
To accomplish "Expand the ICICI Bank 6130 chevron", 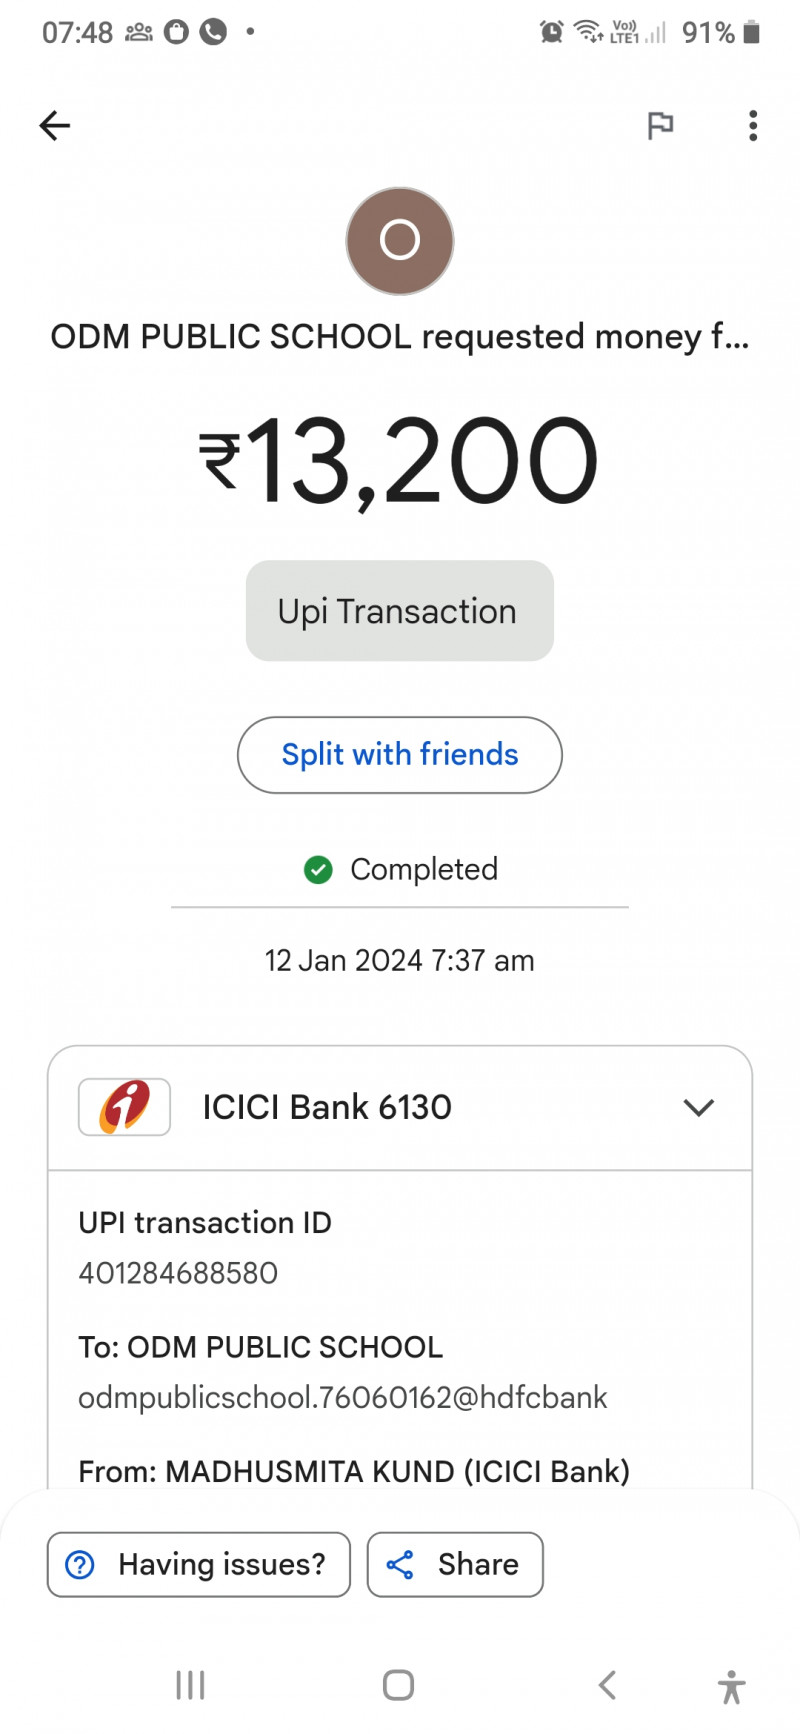I will (698, 1107).
